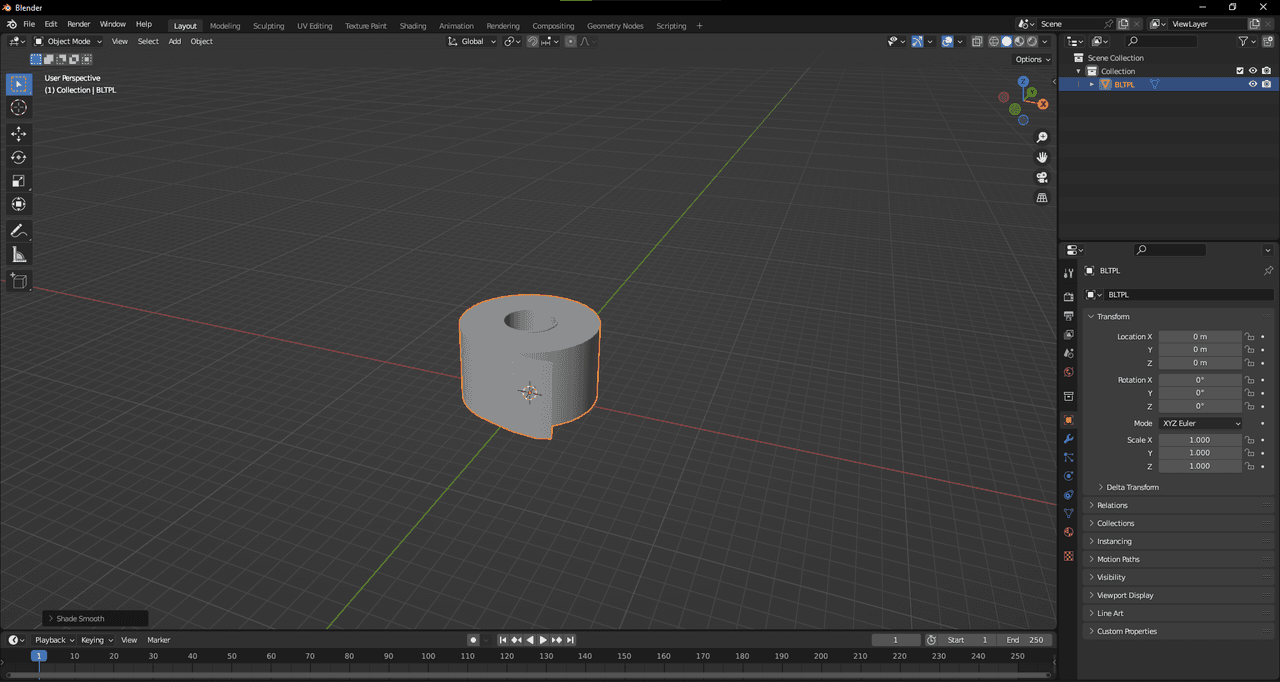Uncheck the Collection exclude checkbox
Image resolution: width=1280 pixels, height=682 pixels.
1240,71
